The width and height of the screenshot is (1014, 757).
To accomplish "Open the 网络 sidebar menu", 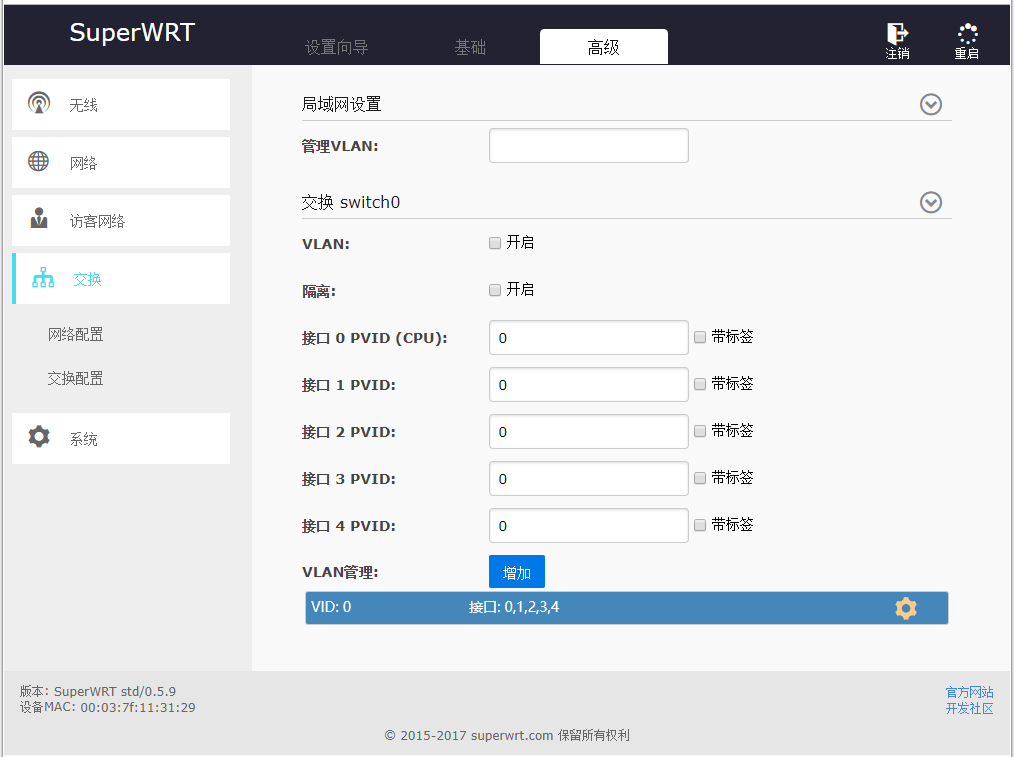I will coord(121,162).
